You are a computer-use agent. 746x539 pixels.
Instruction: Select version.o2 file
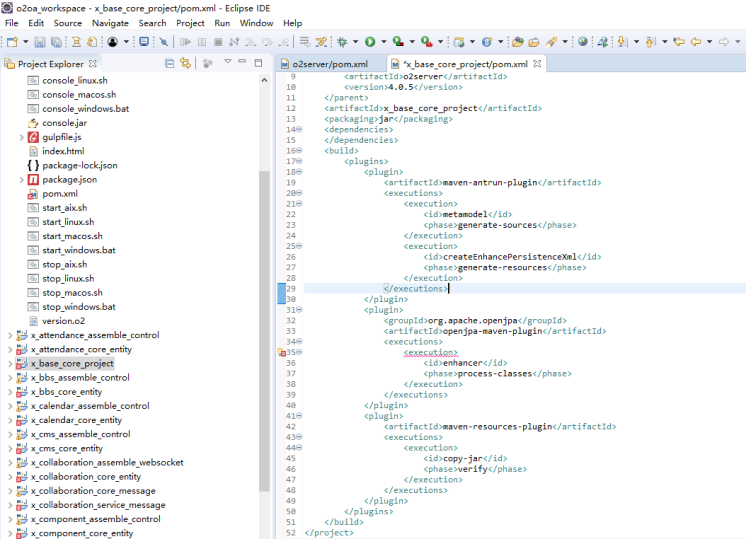[x=64, y=321]
